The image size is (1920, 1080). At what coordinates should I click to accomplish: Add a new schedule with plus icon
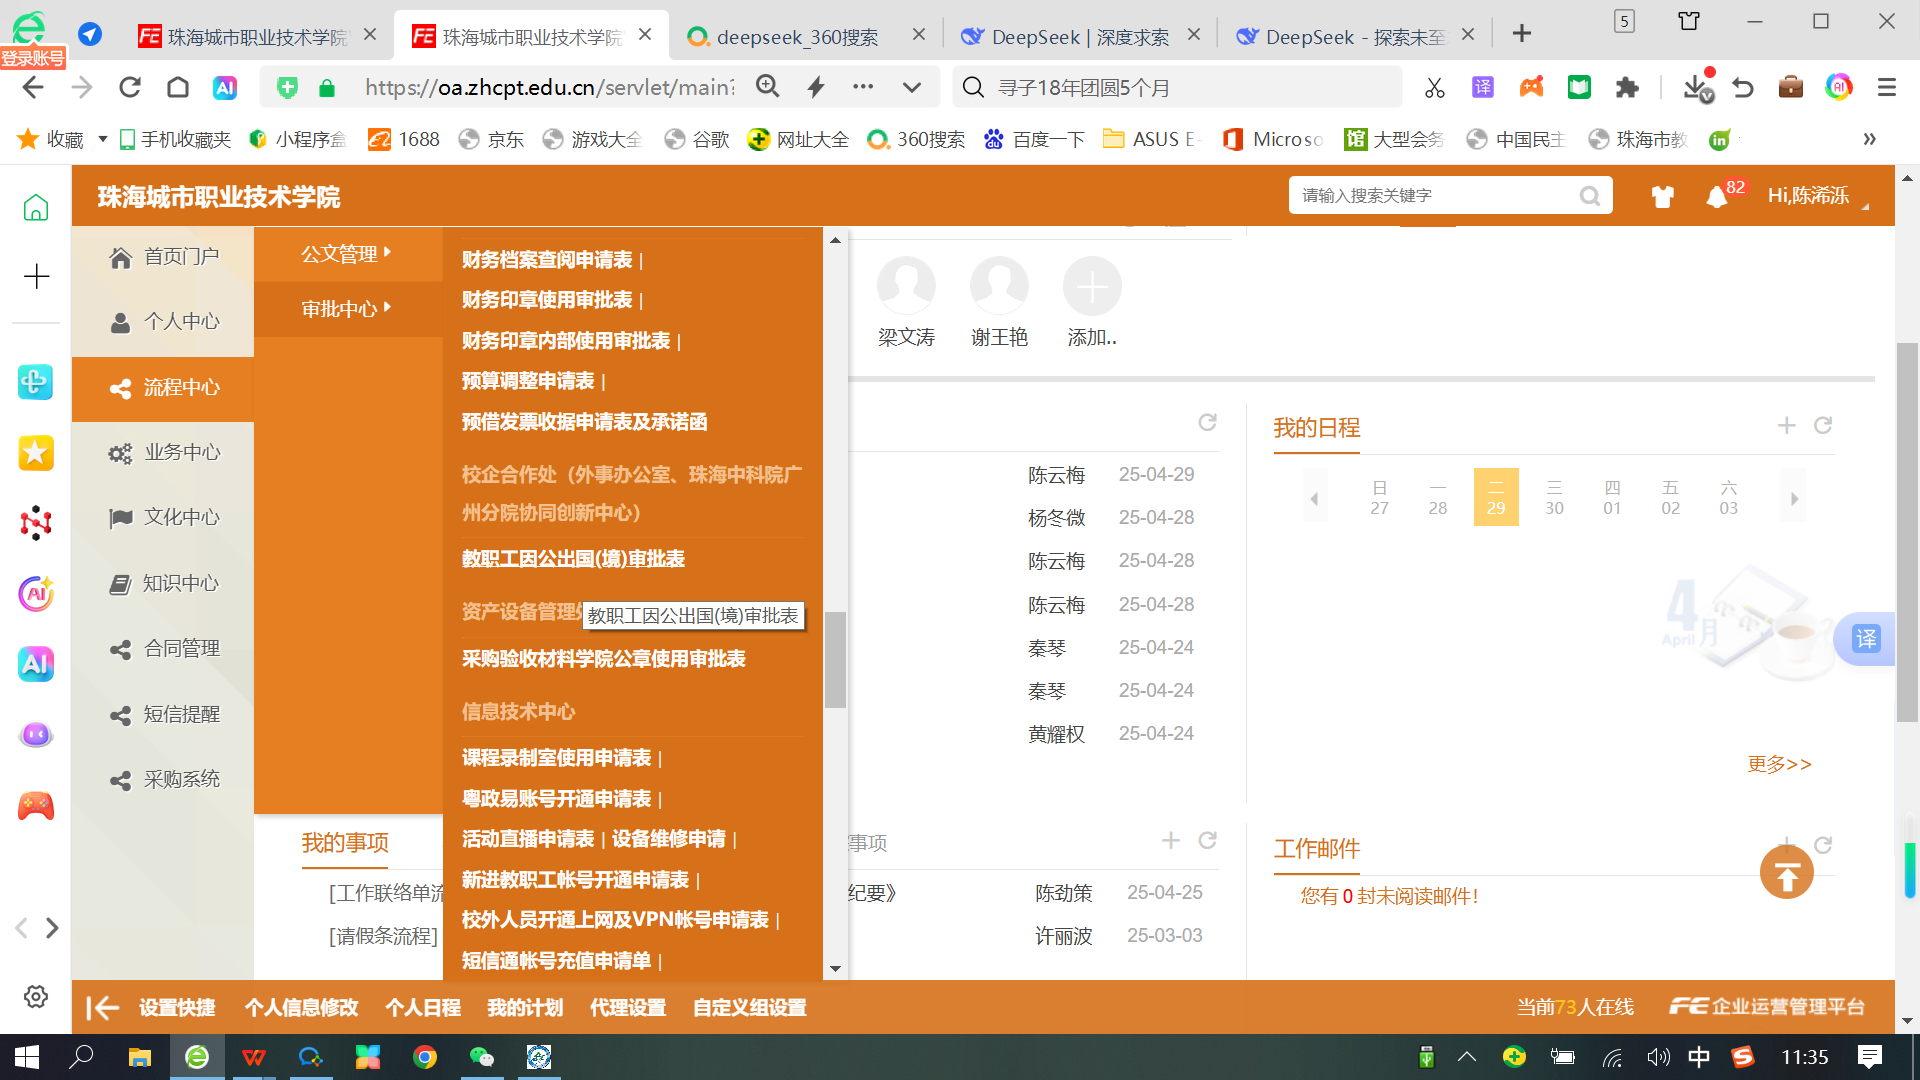(x=1786, y=426)
